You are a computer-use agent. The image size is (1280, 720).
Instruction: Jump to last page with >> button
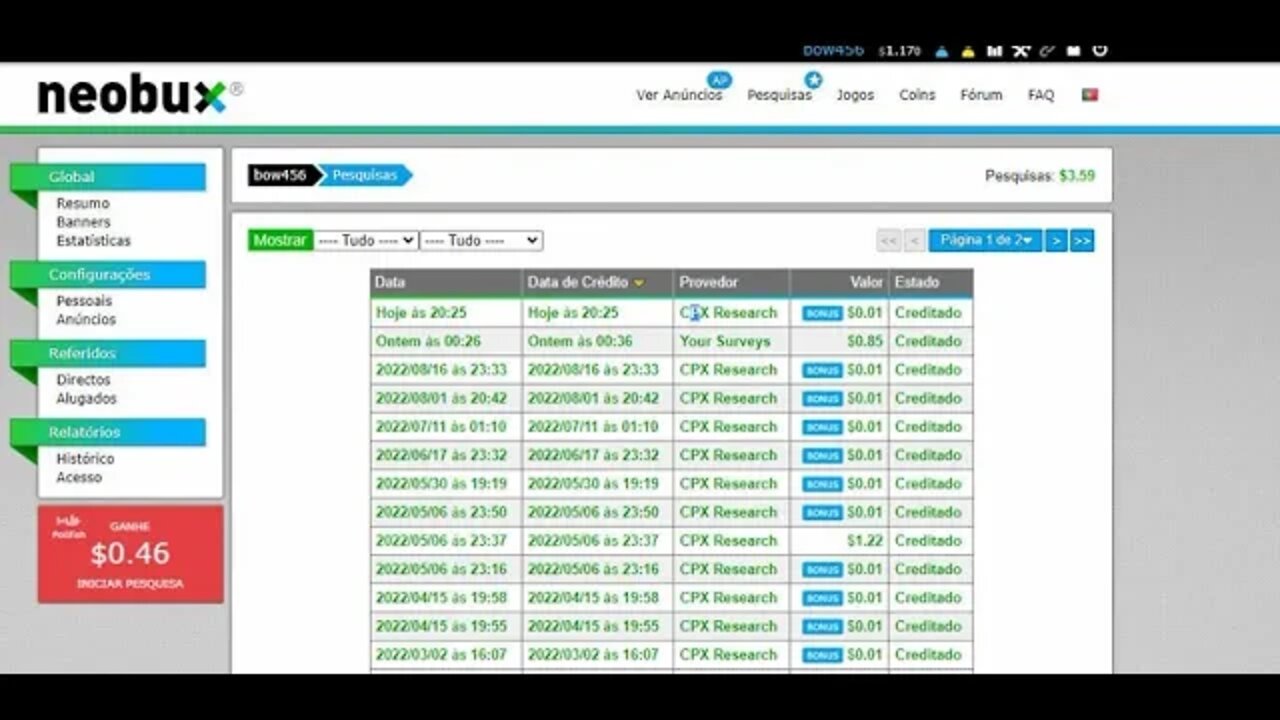(1082, 241)
